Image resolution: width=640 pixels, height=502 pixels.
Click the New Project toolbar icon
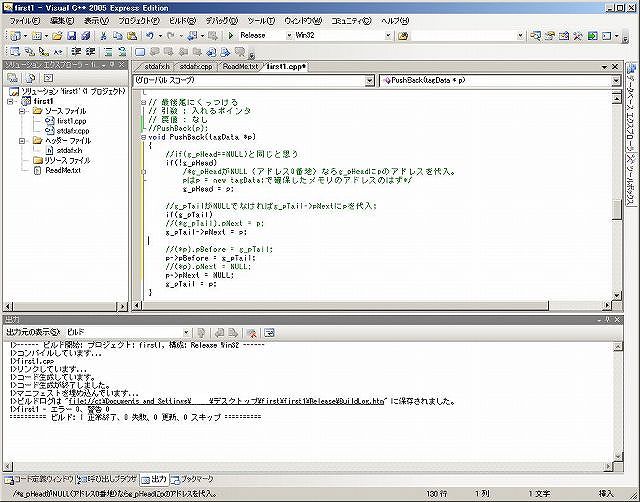click(x=15, y=36)
